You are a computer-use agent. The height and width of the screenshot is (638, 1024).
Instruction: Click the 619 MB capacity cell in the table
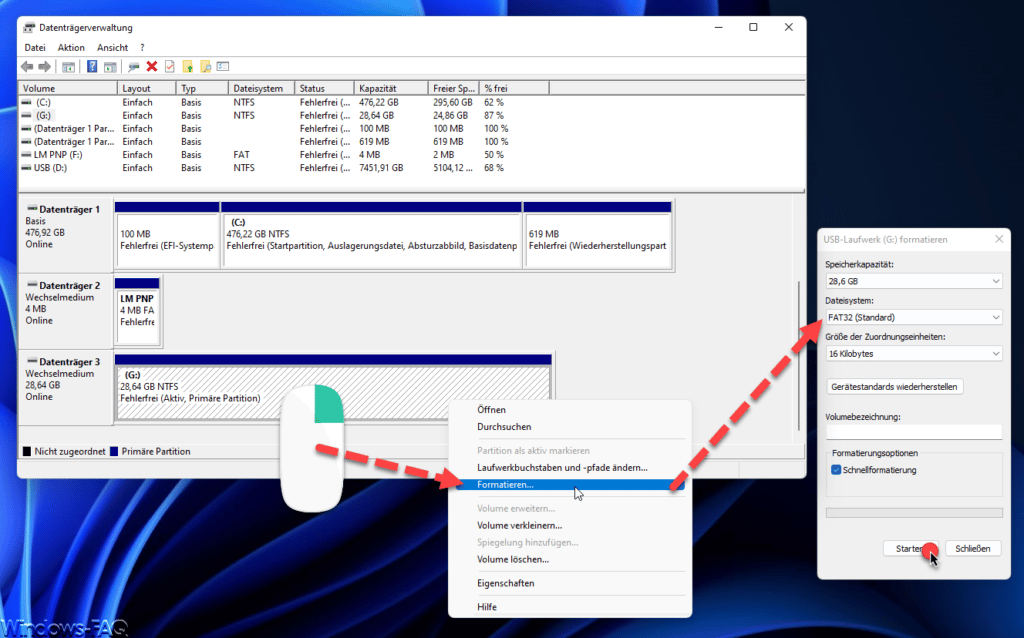click(x=374, y=142)
